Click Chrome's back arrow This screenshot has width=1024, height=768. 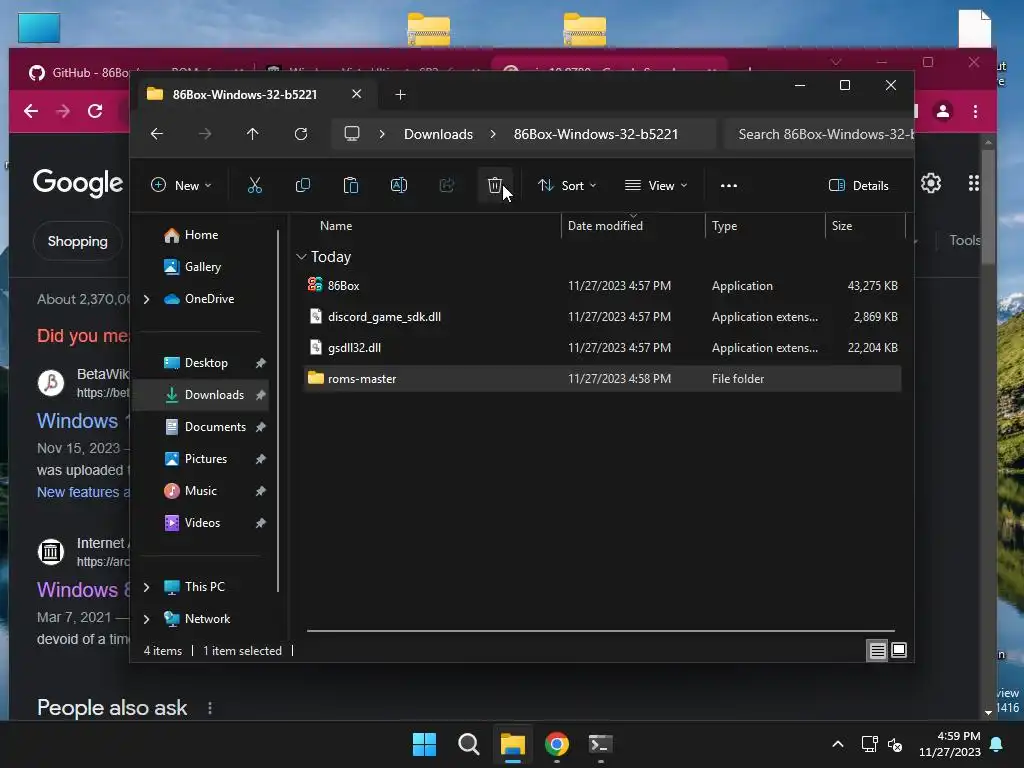click(x=31, y=111)
